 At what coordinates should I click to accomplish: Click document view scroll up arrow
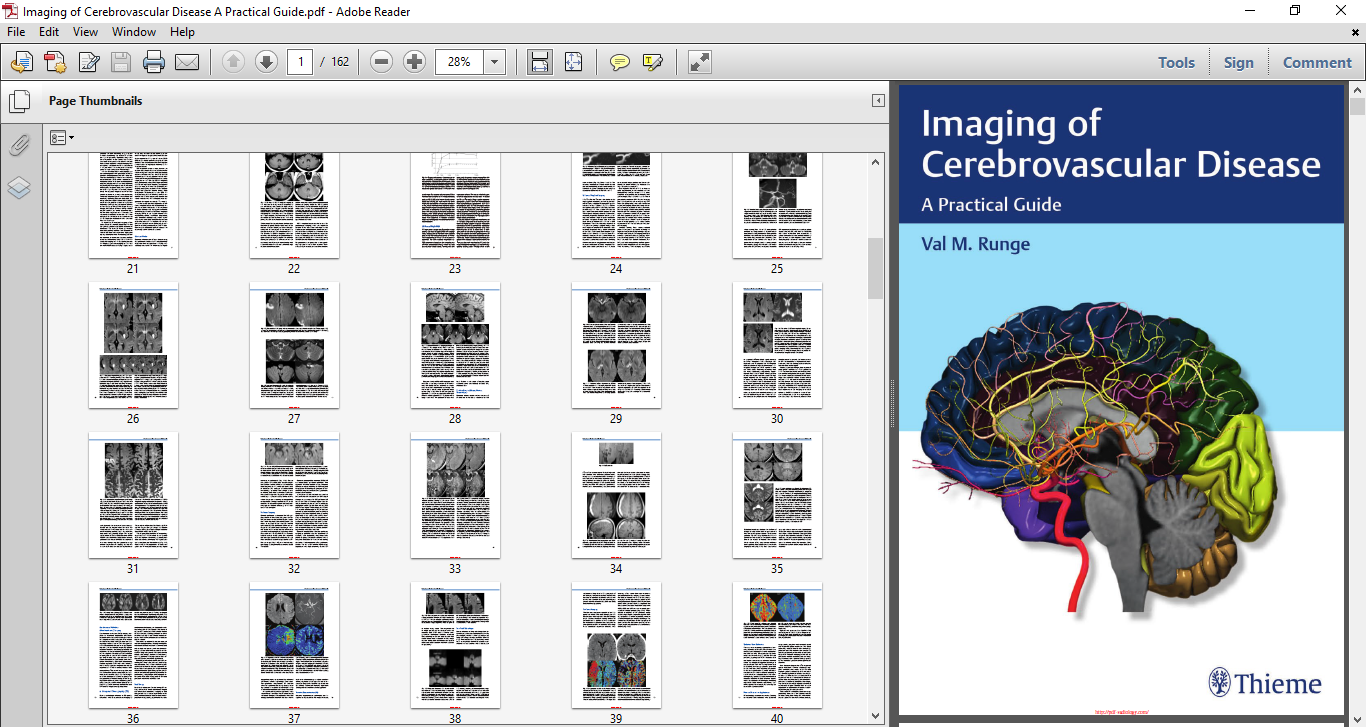pyautogui.click(x=1357, y=90)
